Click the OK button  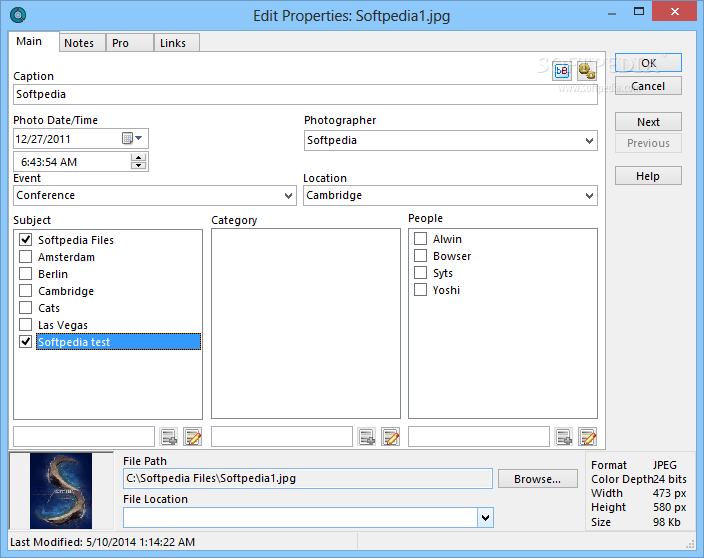(x=648, y=63)
